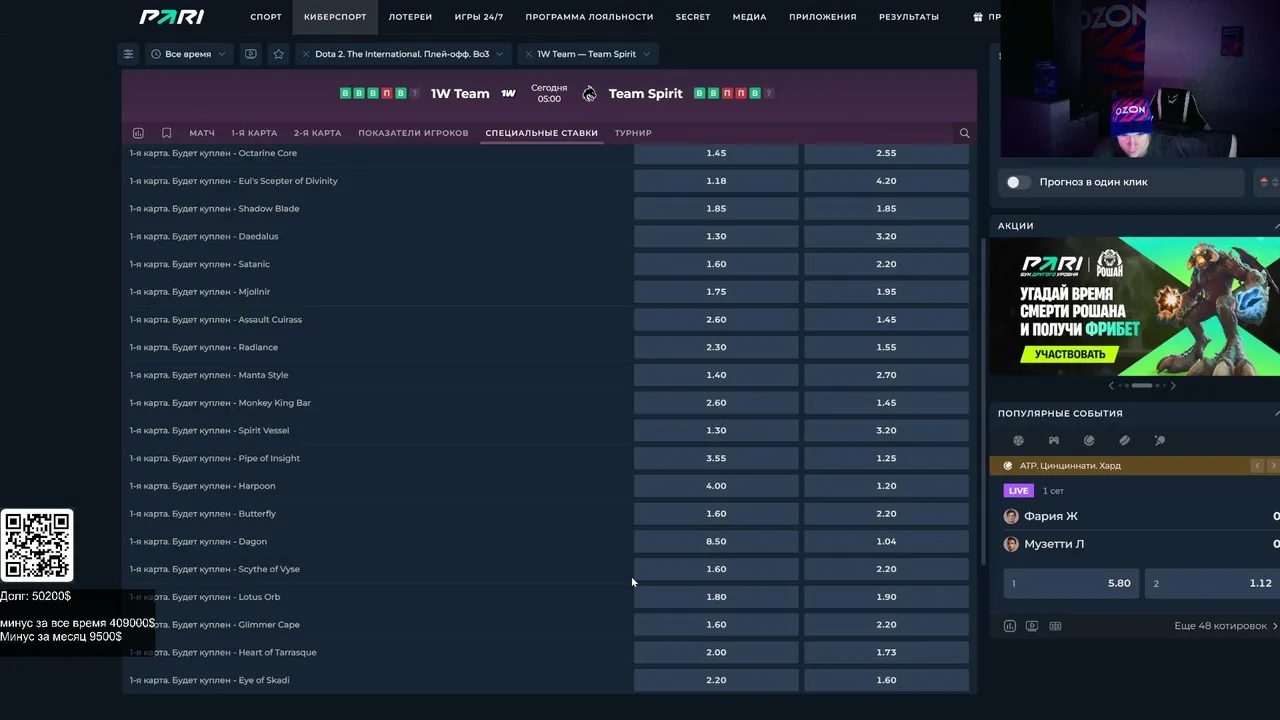Screen dimensions: 1280x720
Task: Select 2.30 odds for Radiance
Action: point(716,347)
